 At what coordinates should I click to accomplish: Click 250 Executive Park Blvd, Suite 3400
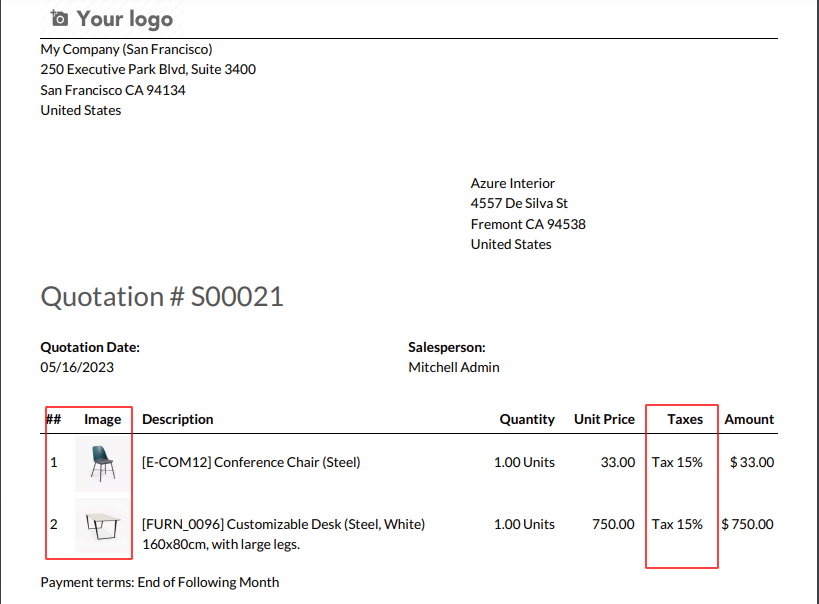tap(148, 69)
